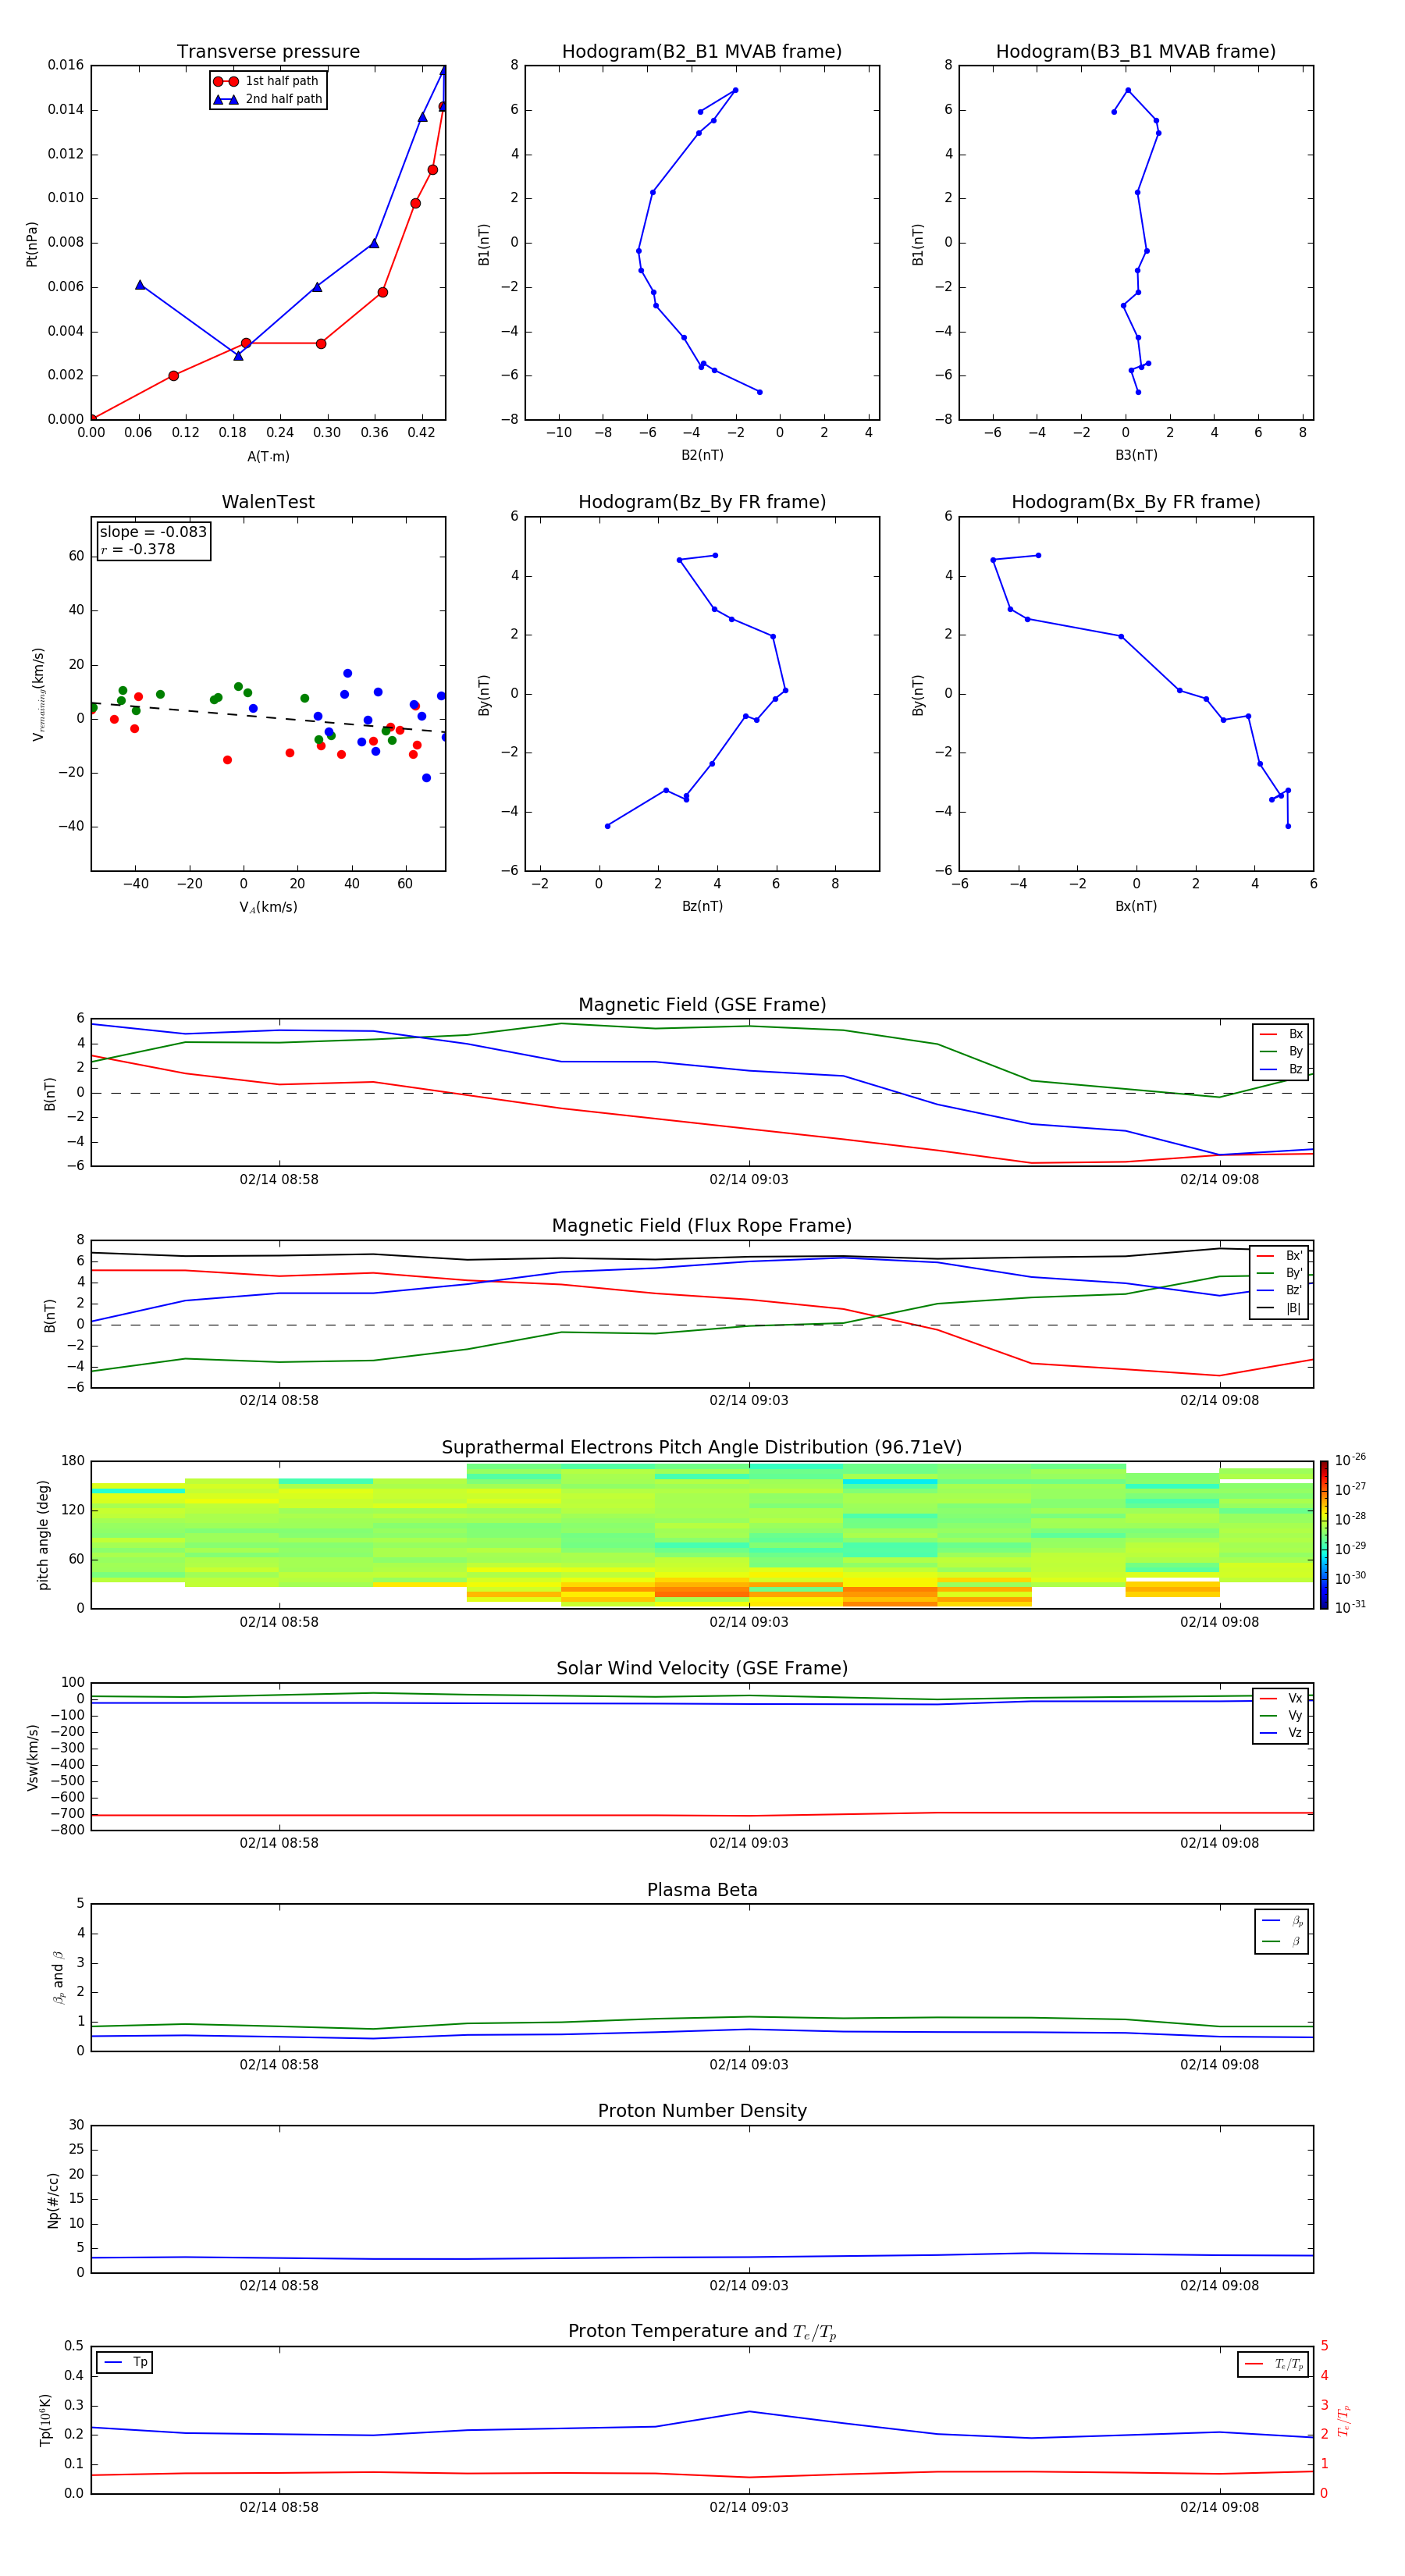1405x2576 pixels.
Task: Click the 'Magnetic Field (GSE Frame)' title
Action: pos(702,1005)
